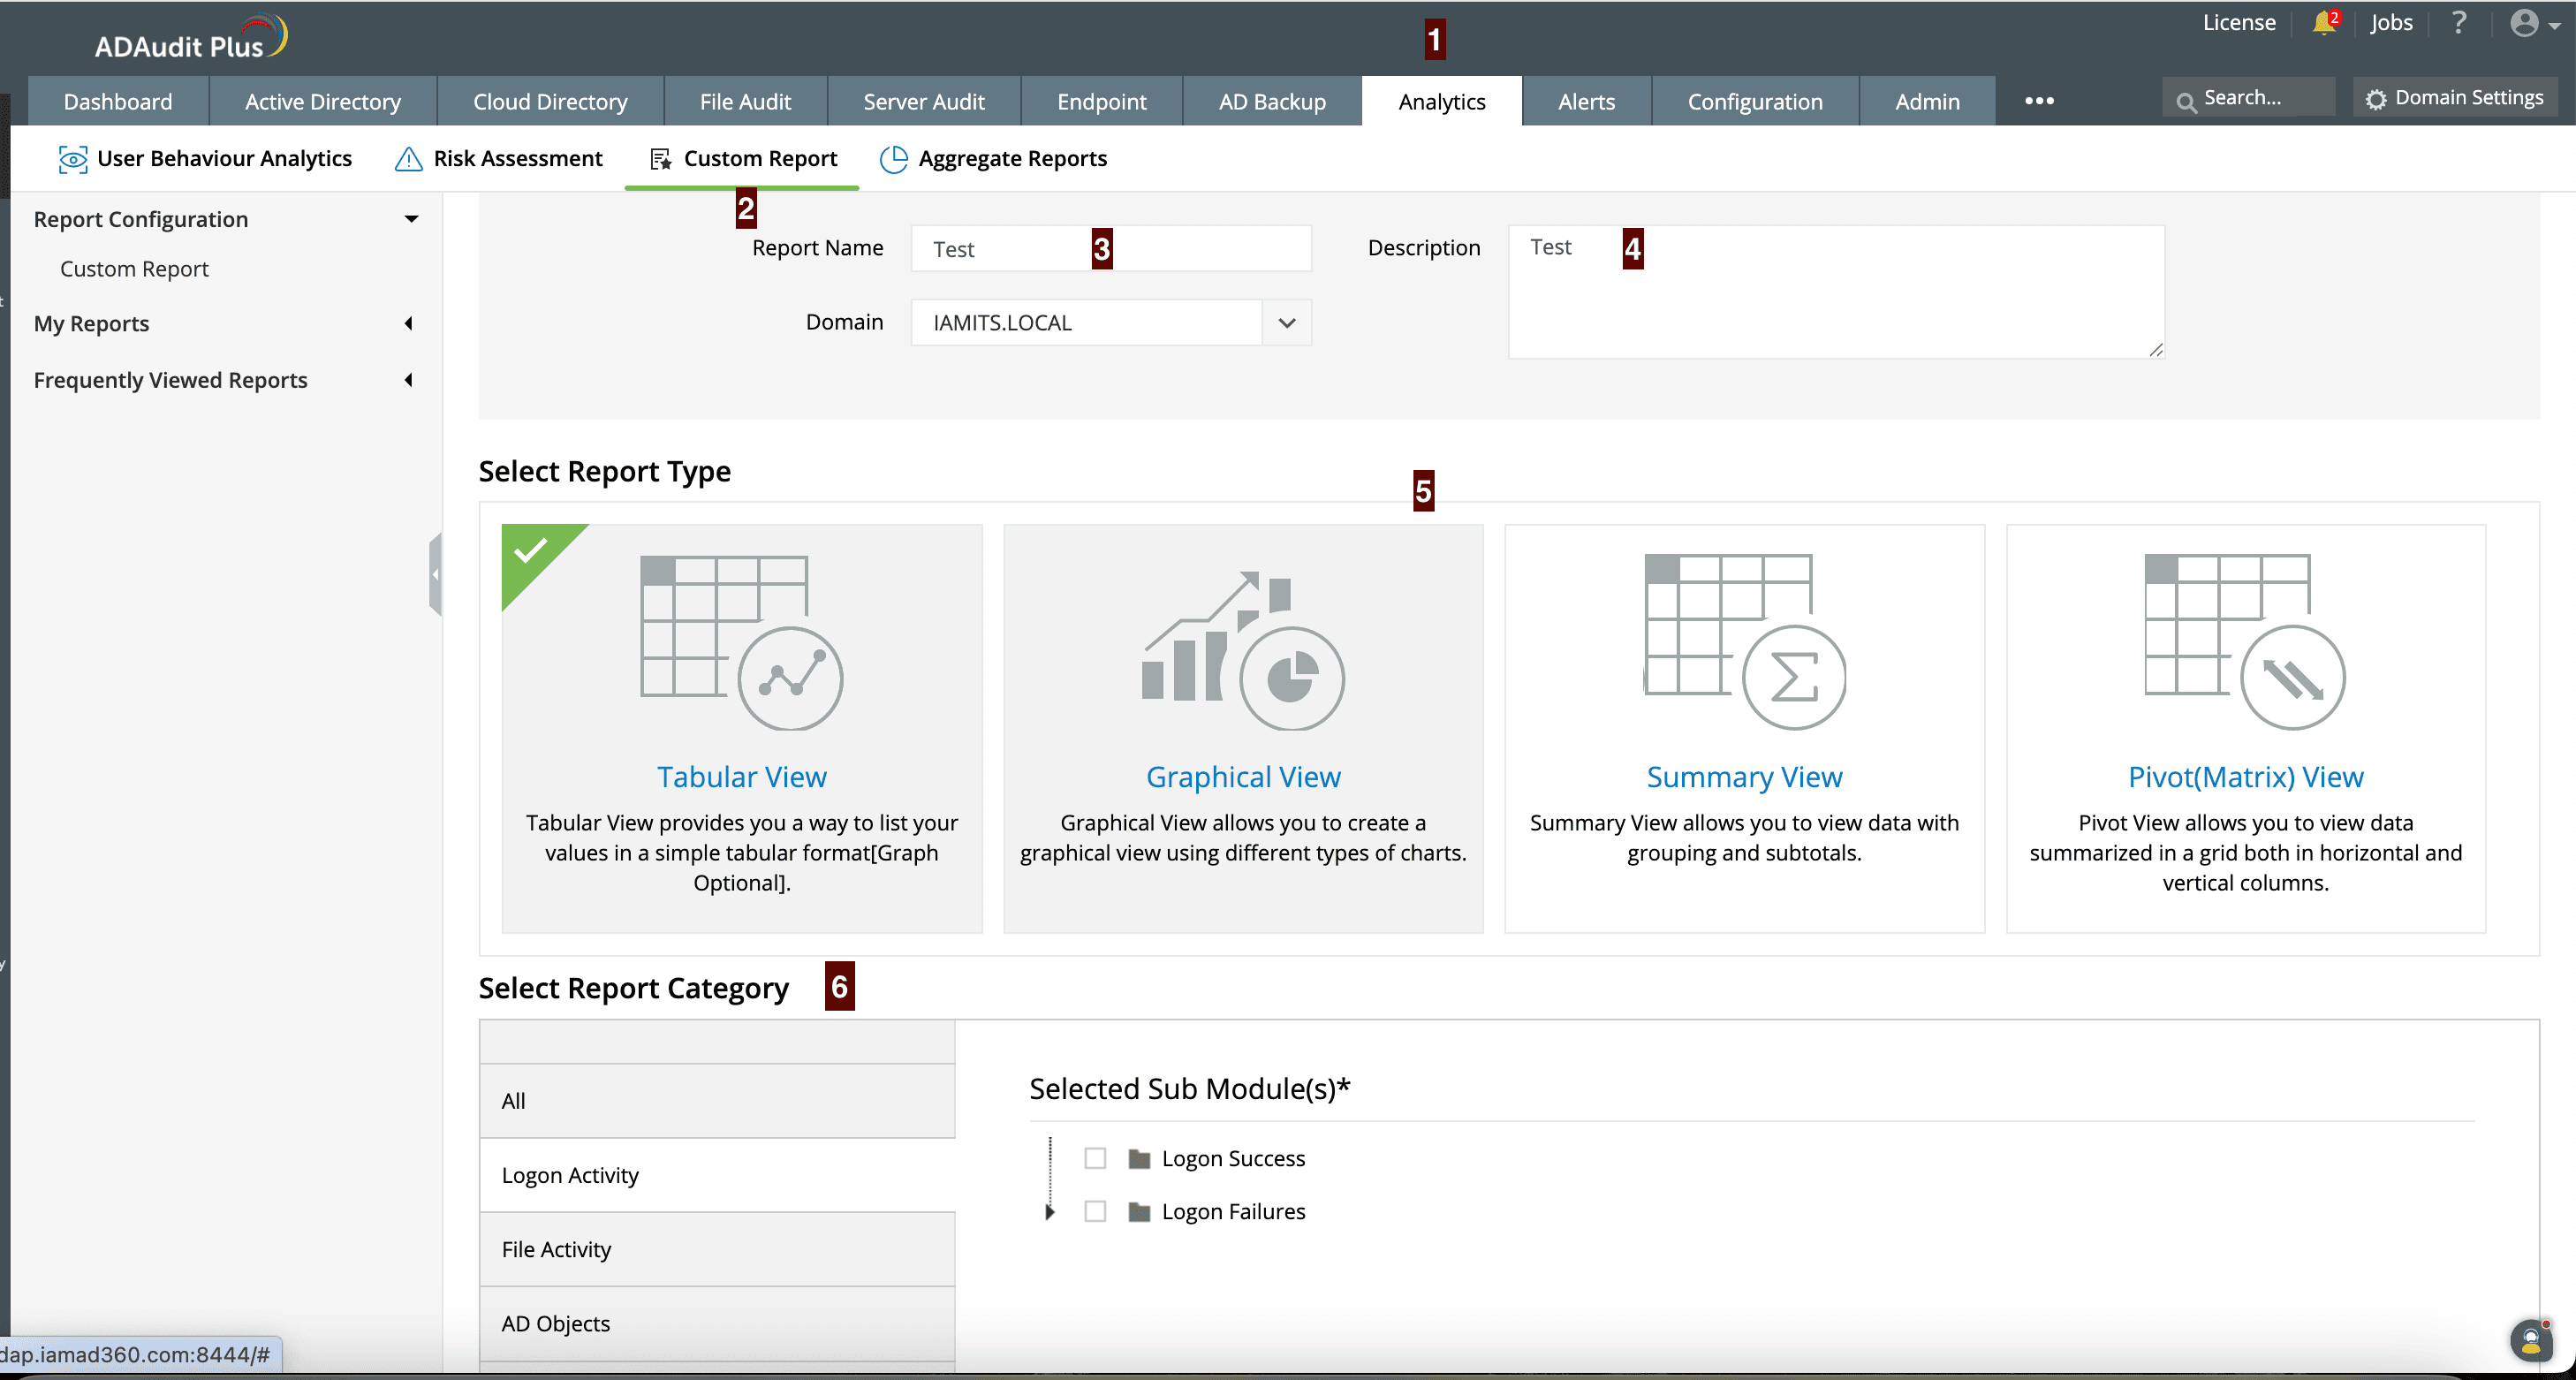Click the three-dots more tabs icon
Screen dimensions: 2576x1380
(x=2038, y=101)
